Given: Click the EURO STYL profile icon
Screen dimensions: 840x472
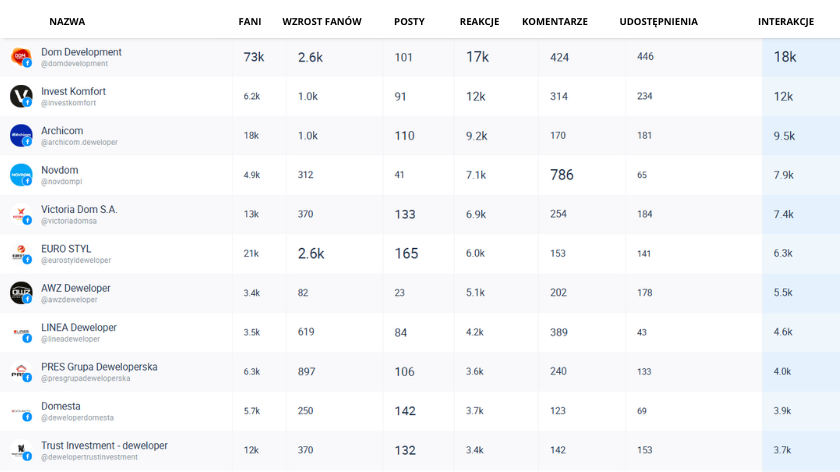Looking at the screenshot, I should 21,253.
